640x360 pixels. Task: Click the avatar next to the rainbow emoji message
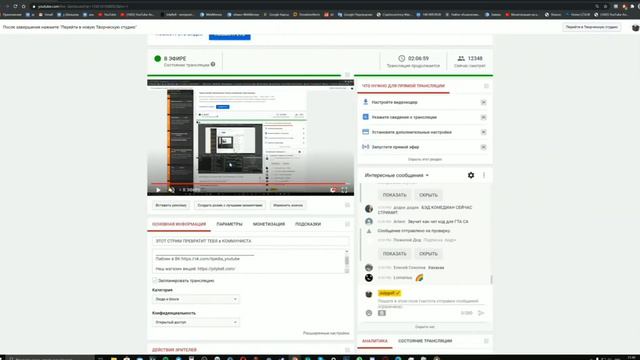tap(369, 278)
